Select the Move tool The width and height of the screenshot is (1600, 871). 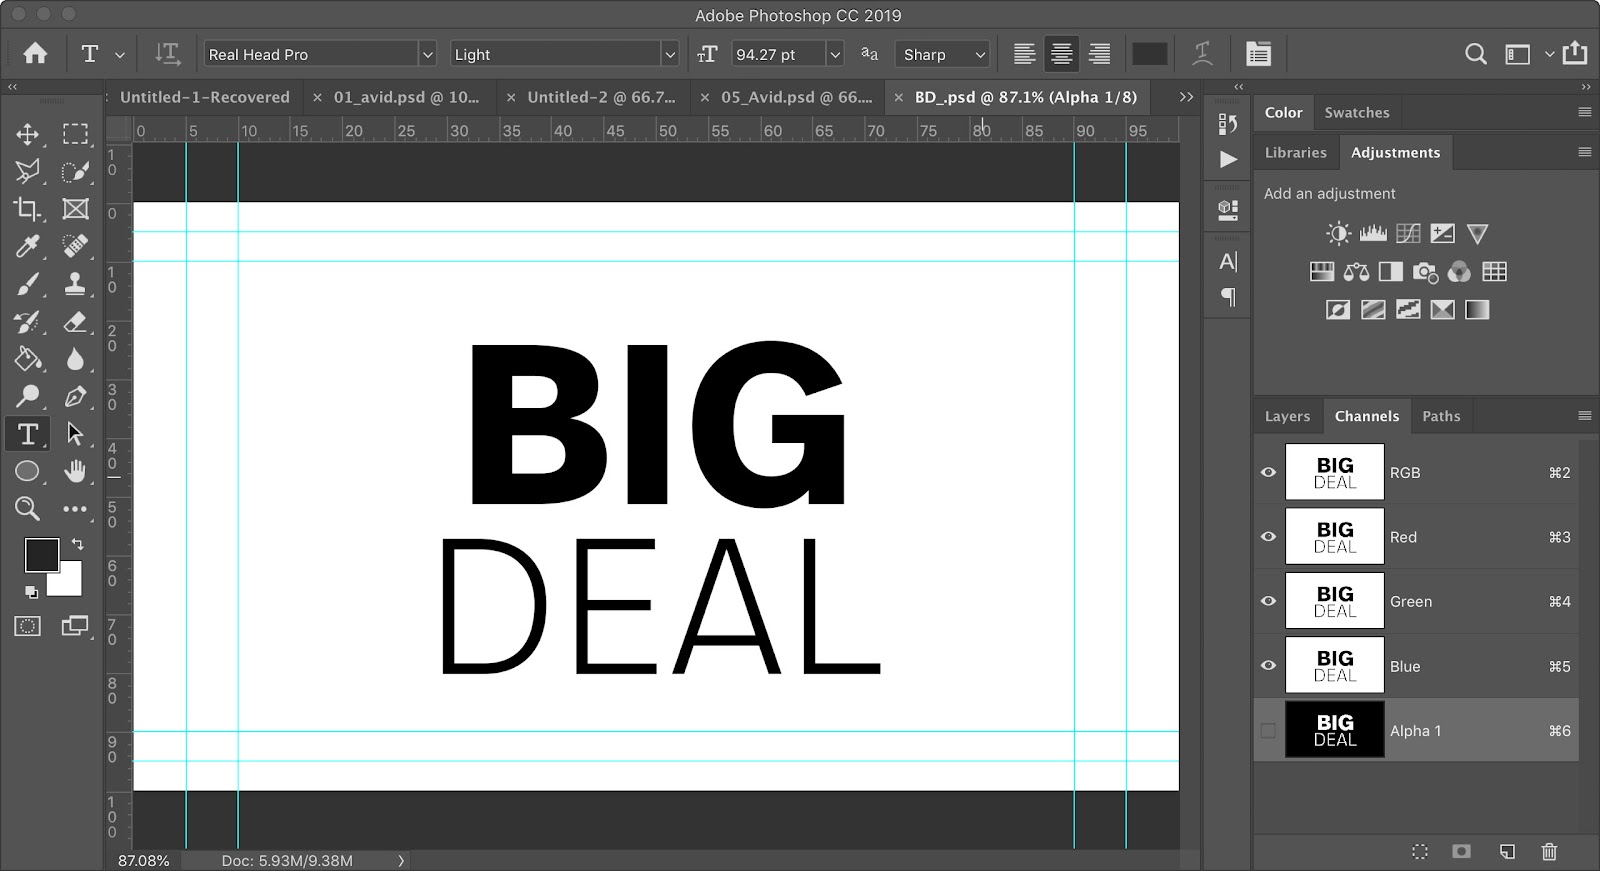[x=28, y=134]
